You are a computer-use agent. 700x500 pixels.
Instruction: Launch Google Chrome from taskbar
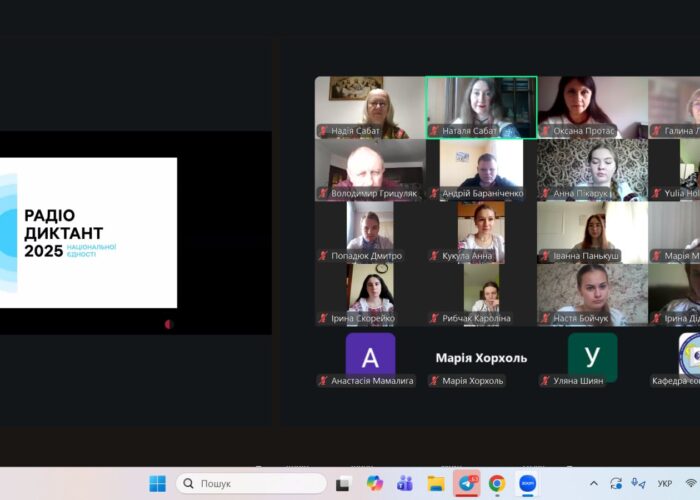[497, 483]
